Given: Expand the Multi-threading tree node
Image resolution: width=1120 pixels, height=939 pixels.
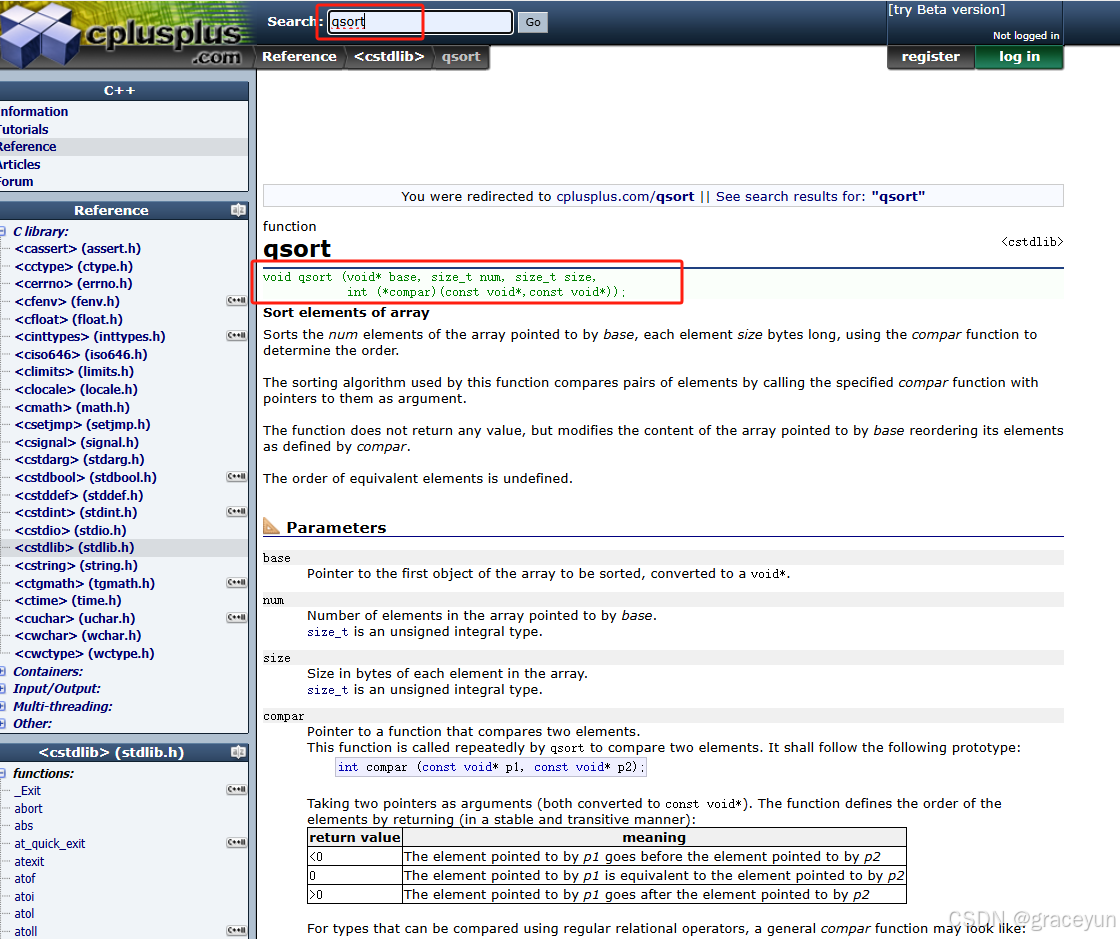Looking at the screenshot, I should coord(3,706).
